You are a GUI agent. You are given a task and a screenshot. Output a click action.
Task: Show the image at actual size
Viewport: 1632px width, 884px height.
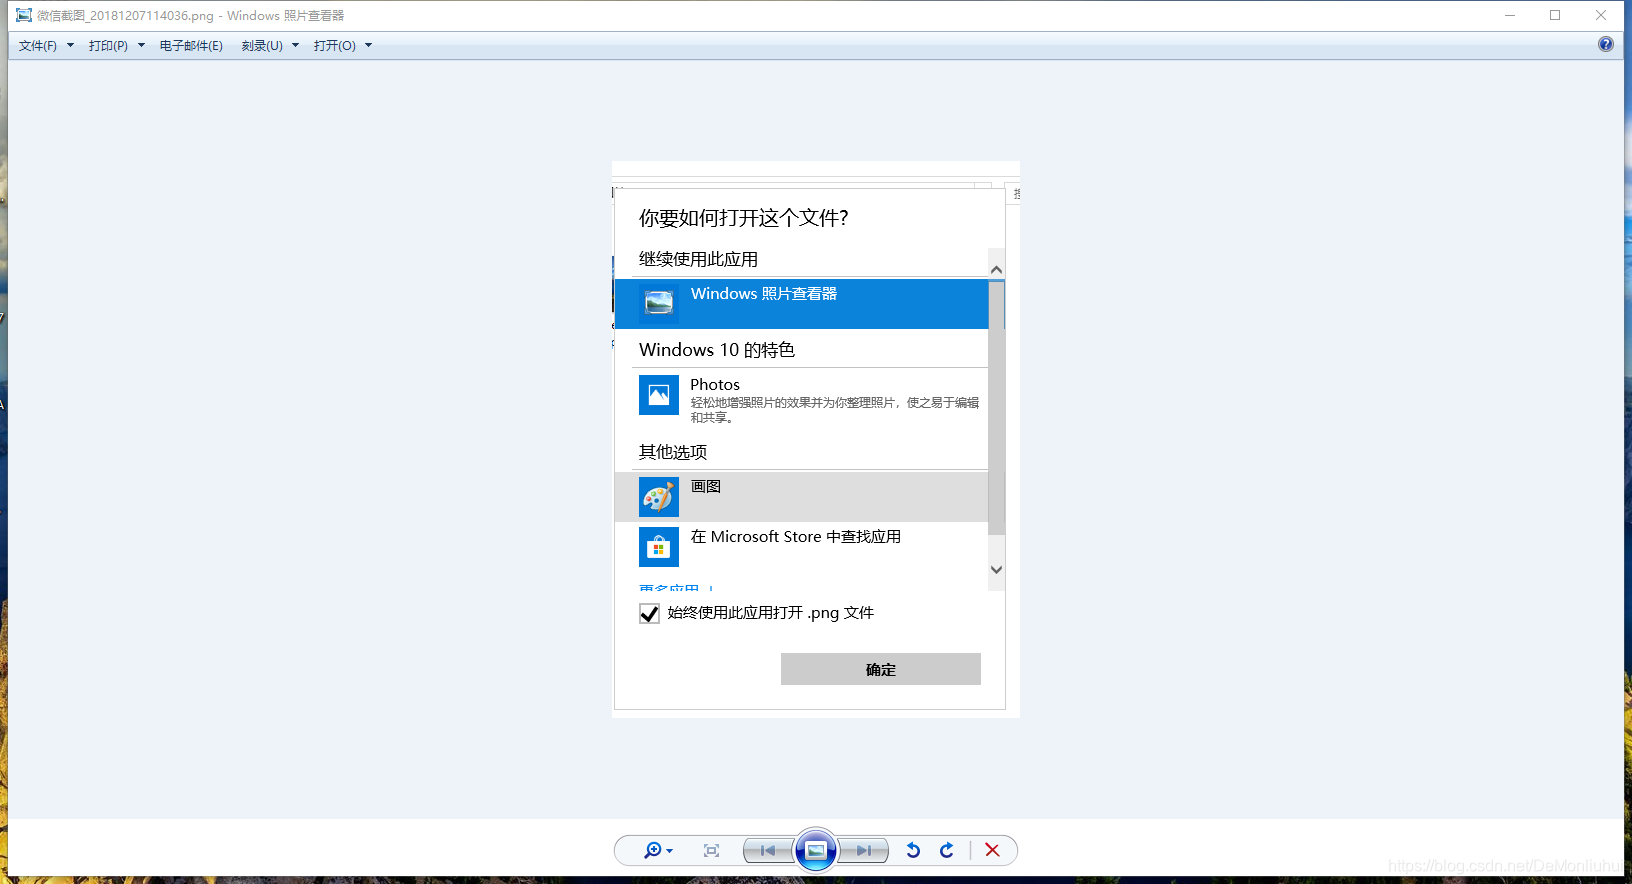(711, 850)
